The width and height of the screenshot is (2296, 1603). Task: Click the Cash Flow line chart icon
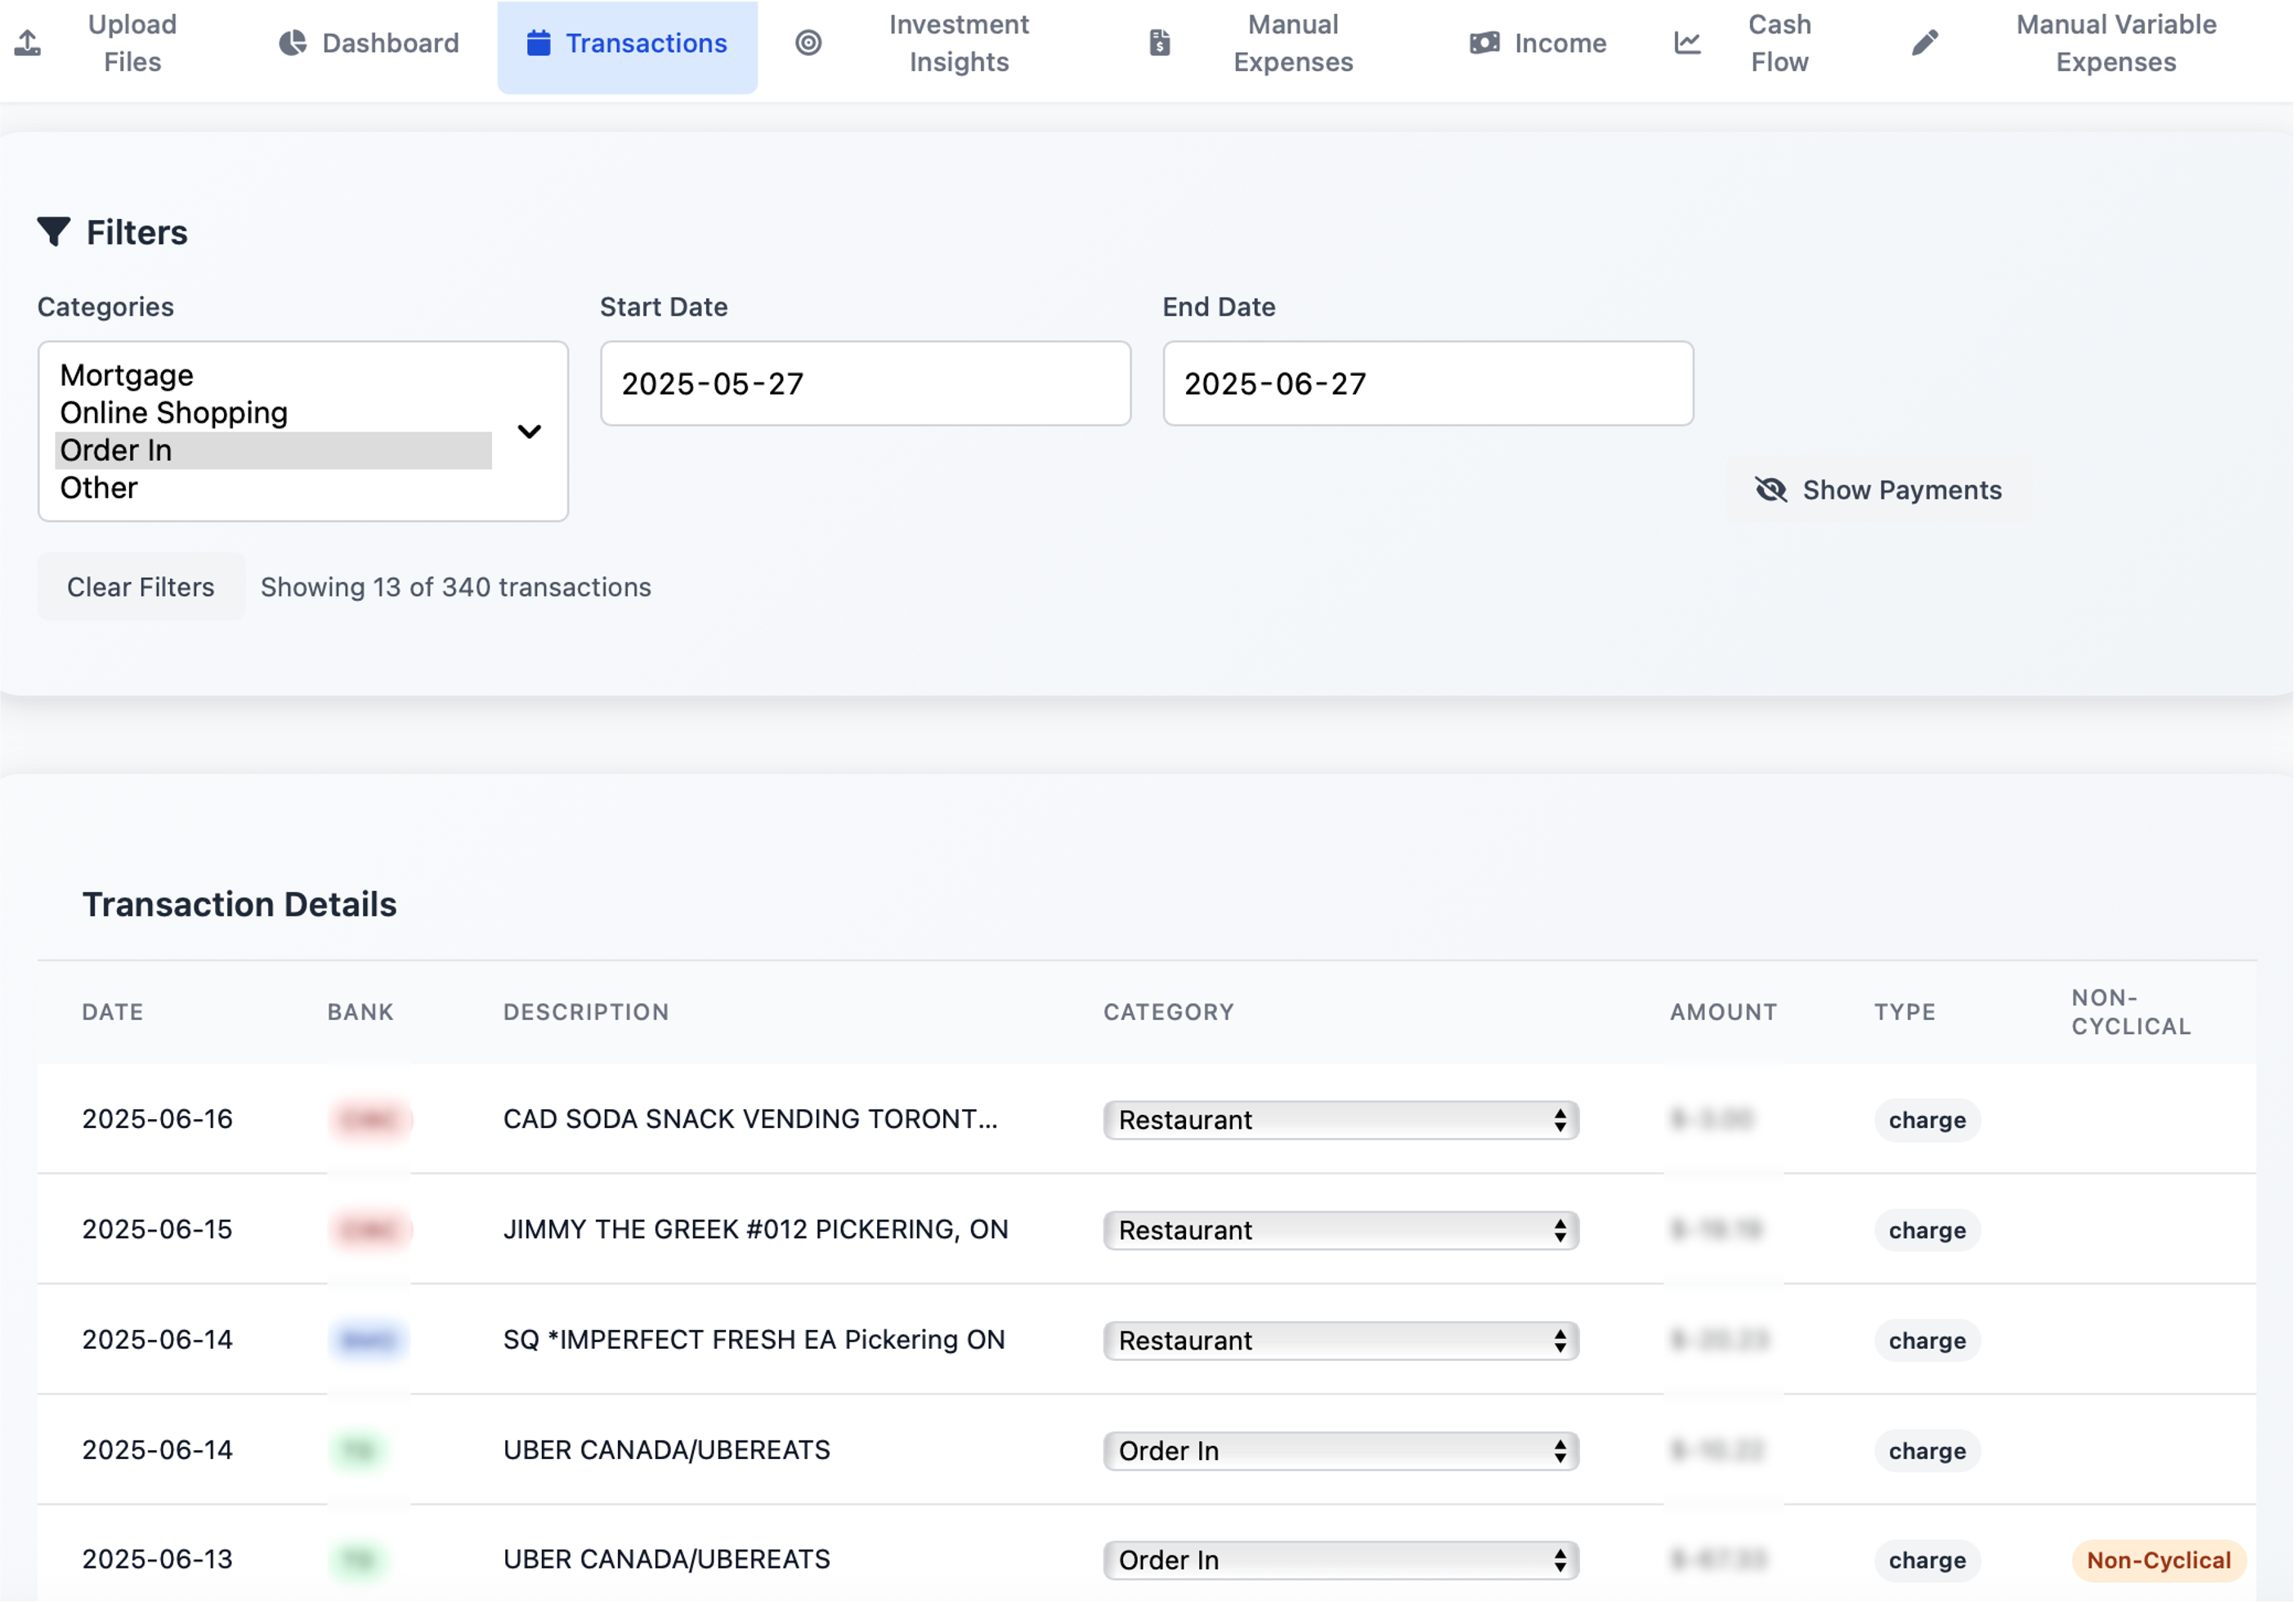tap(1687, 43)
